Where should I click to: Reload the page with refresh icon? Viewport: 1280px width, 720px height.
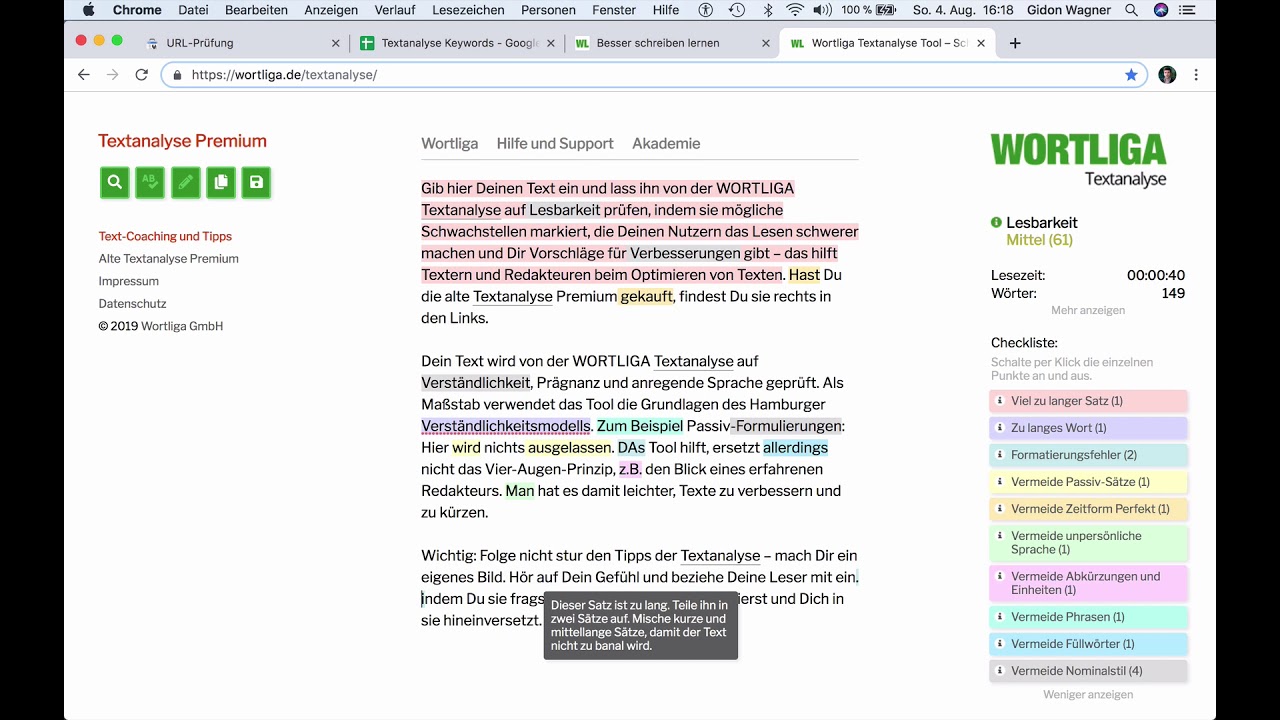coord(141,75)
